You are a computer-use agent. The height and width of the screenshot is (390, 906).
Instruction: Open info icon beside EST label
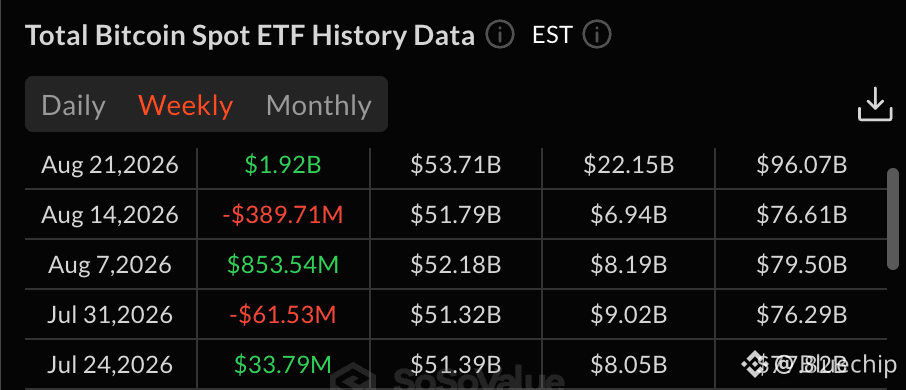click(597, 36)
